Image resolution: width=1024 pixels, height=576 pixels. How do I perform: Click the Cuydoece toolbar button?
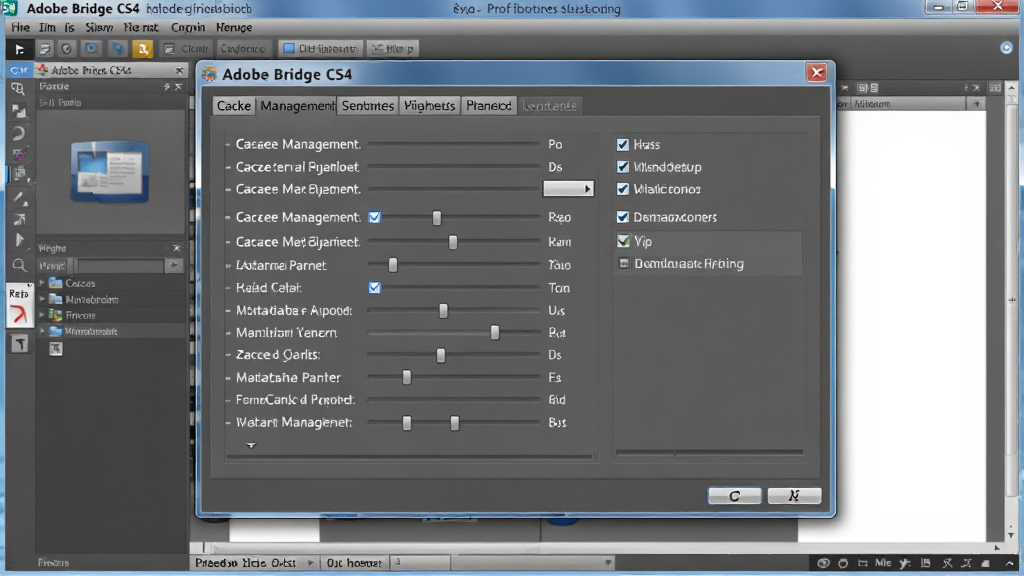[x=243, y=49]
